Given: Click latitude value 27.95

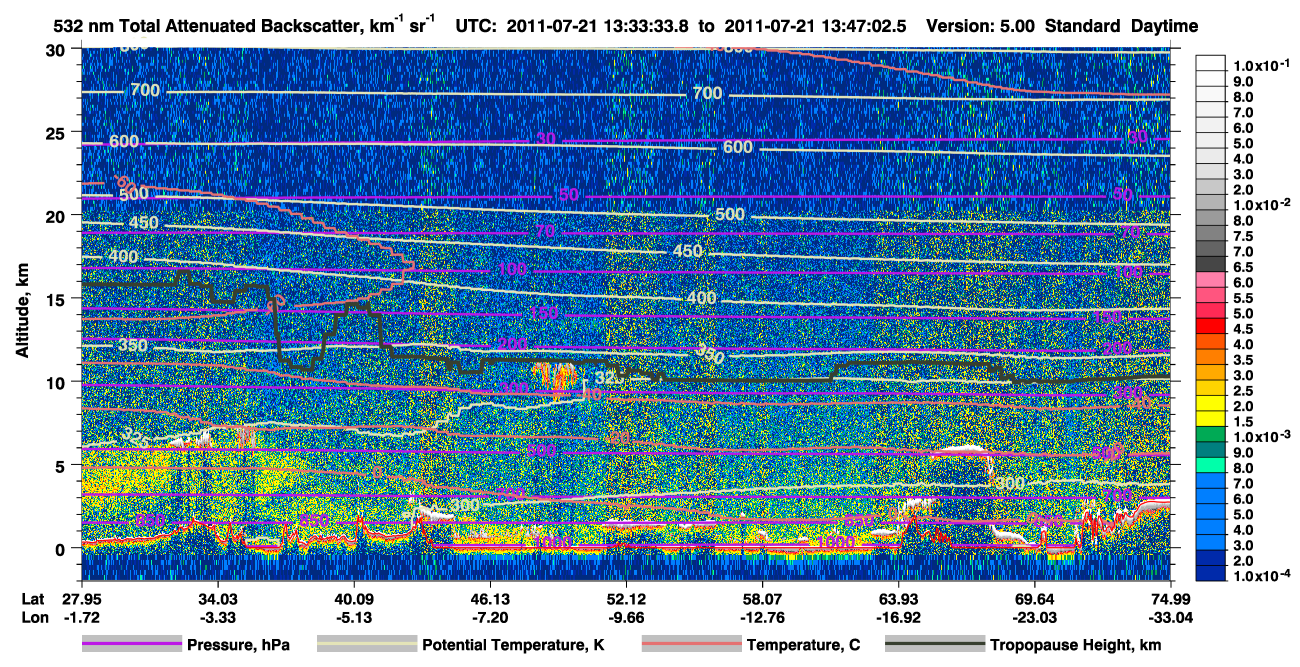Looking at the screenshot, I should (81, 598).
